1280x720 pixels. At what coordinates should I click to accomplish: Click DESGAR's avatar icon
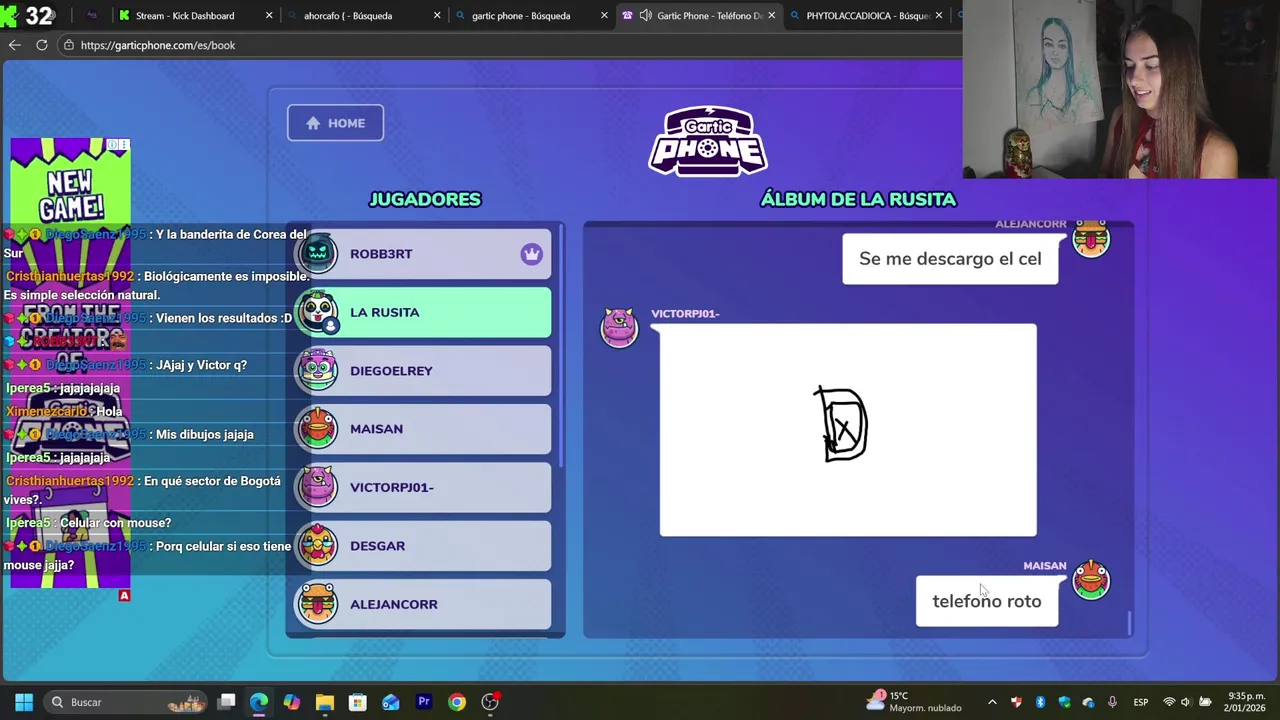[318, 545]
